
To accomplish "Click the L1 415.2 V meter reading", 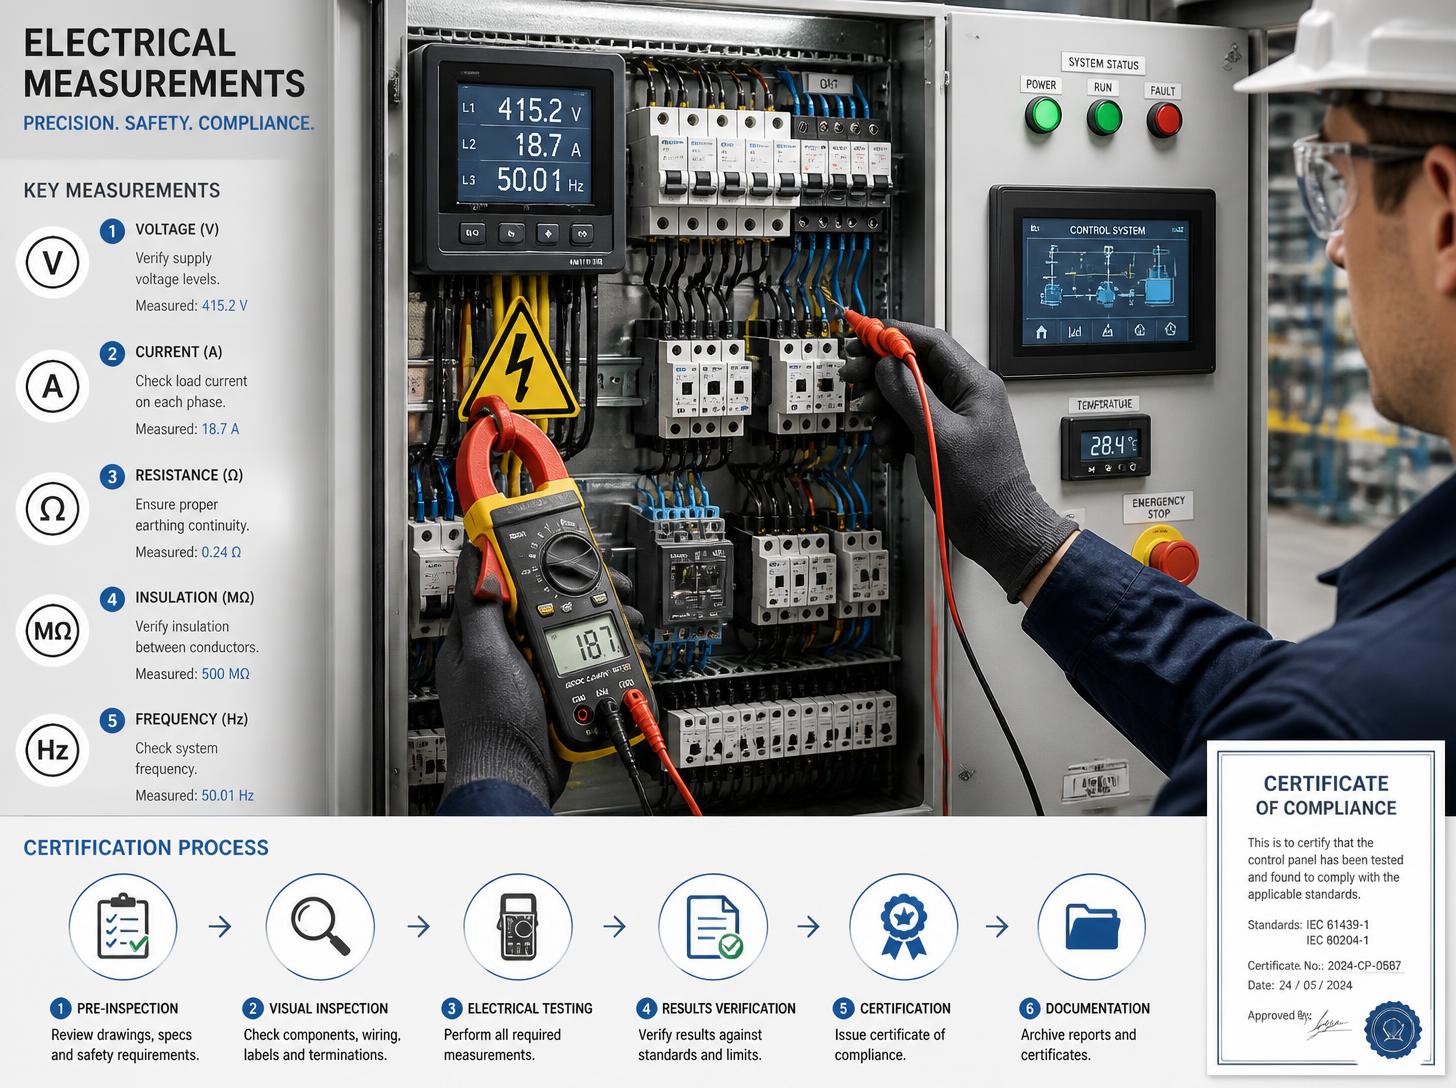I will click(521, 108).
